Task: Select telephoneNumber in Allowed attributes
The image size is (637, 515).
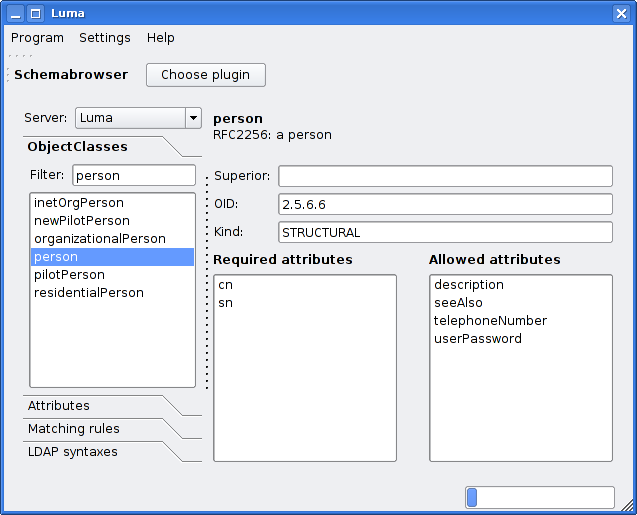Action: pos(521,320)
